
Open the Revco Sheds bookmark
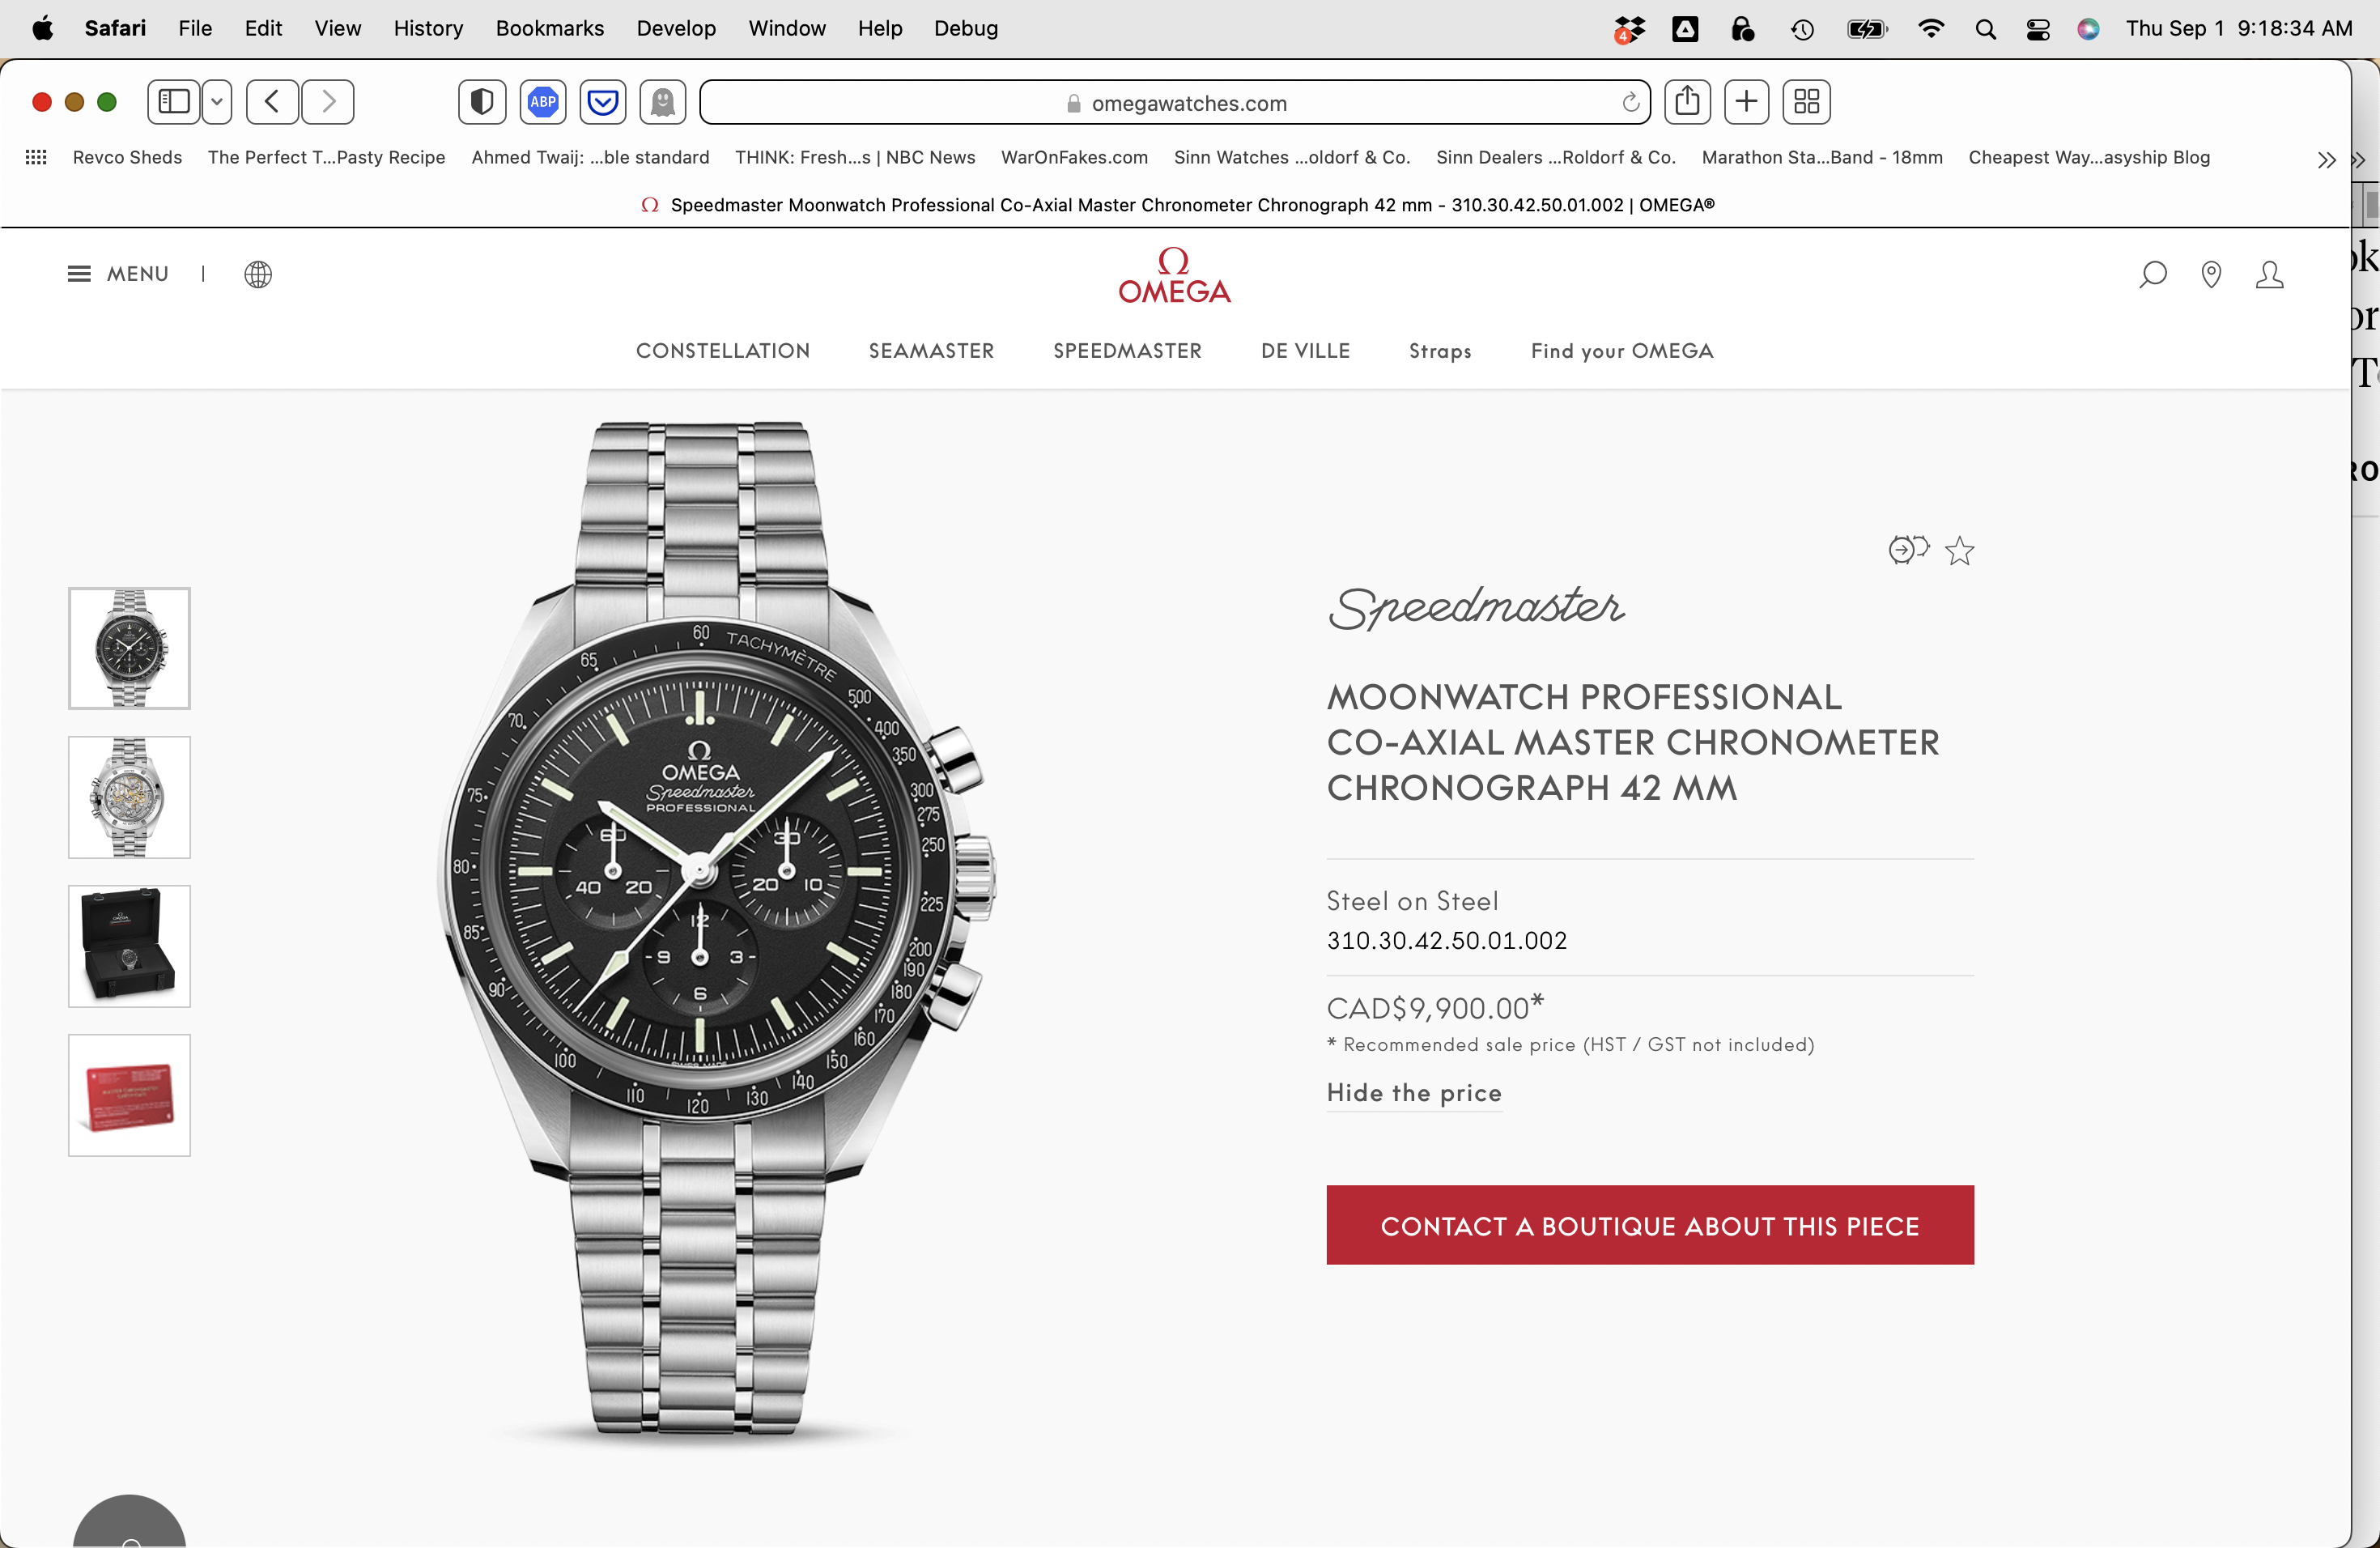[x=127, y=157]
